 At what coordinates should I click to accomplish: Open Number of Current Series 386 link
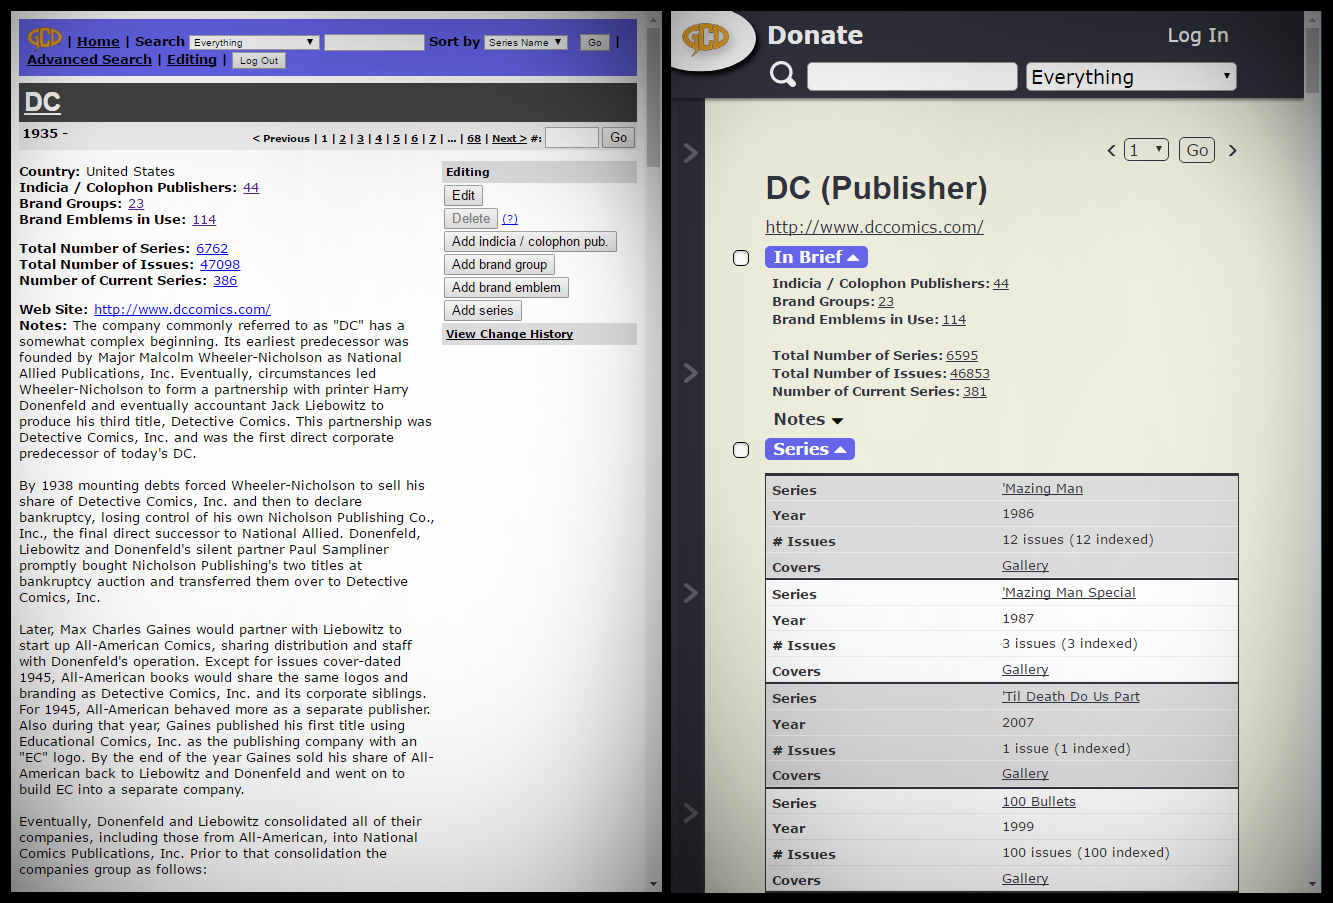(x=225, y=281)
